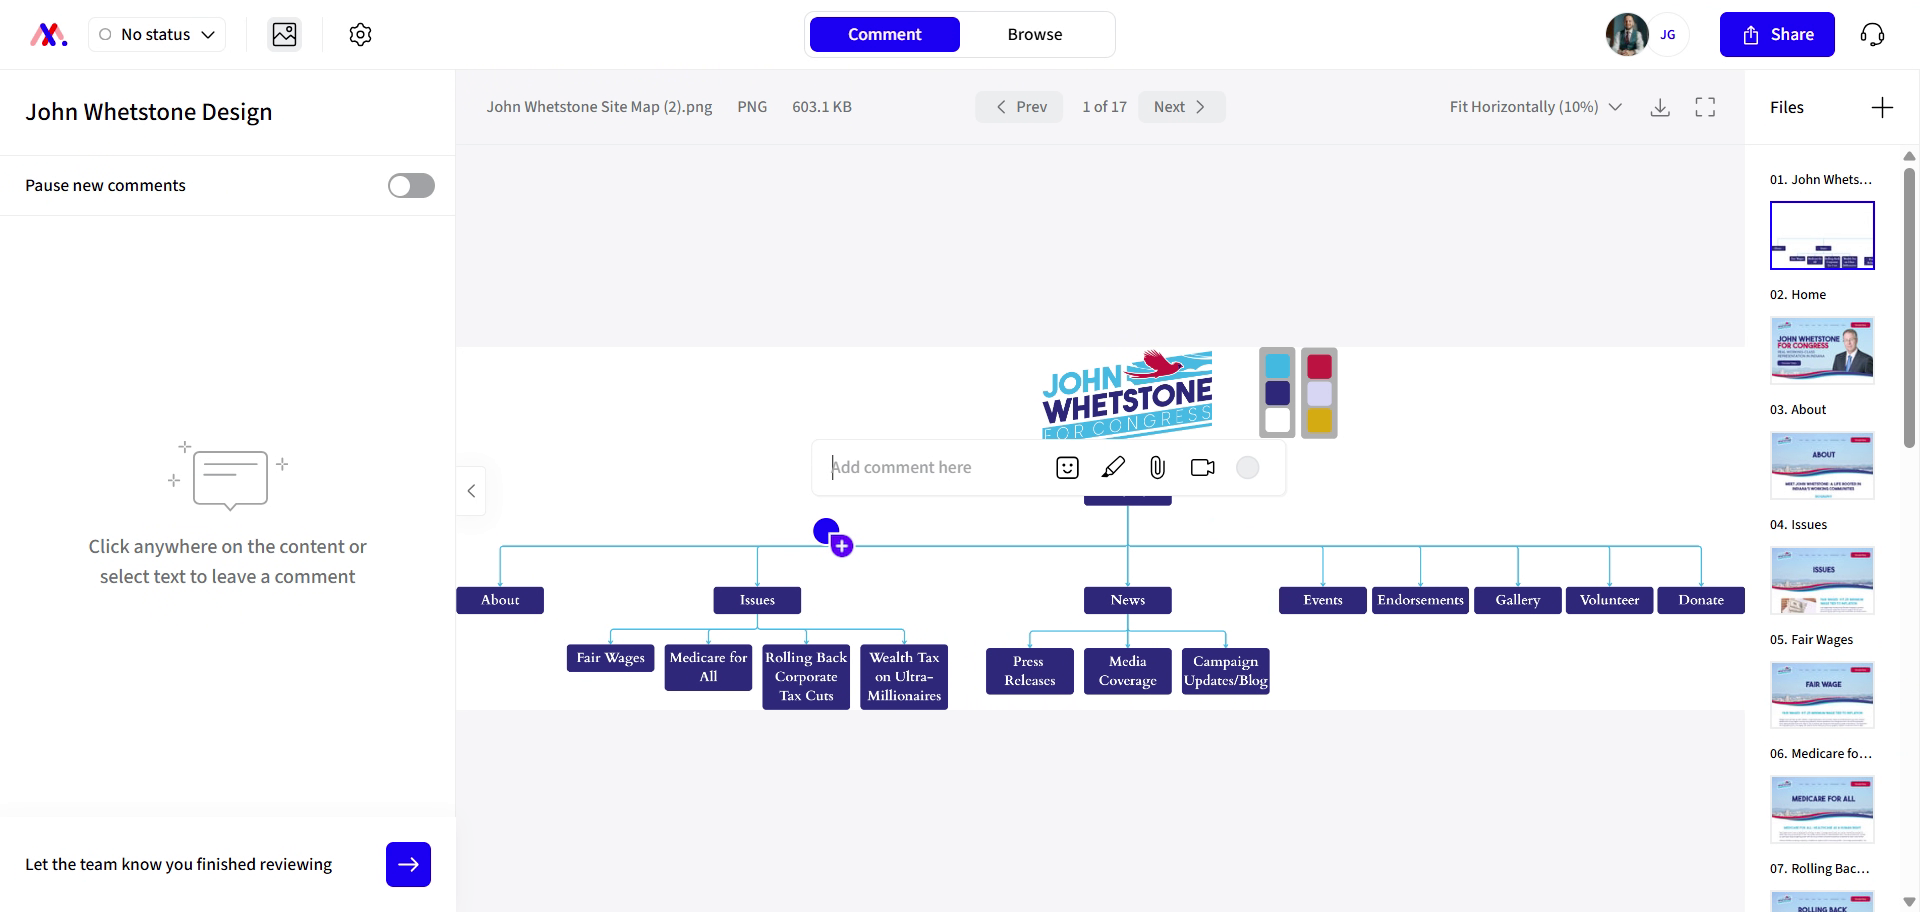Click the Rolling Back Corporate Tax Cuts node

pos(806,677)
